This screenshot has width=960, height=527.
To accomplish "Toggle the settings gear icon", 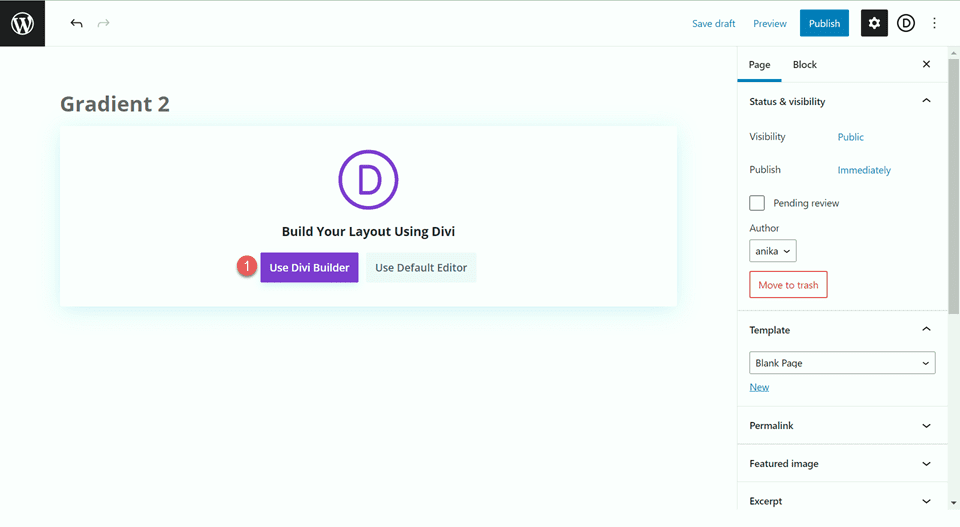I will coord(874,23).
